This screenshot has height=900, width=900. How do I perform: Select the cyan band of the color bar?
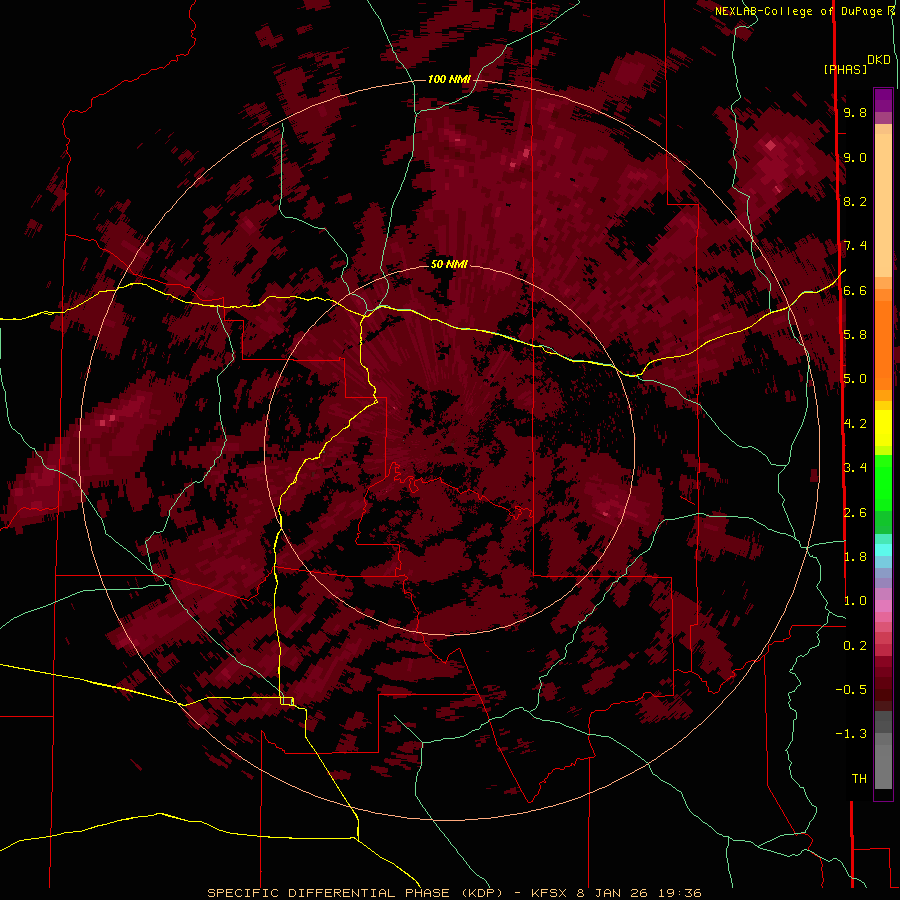click(883, 550)
